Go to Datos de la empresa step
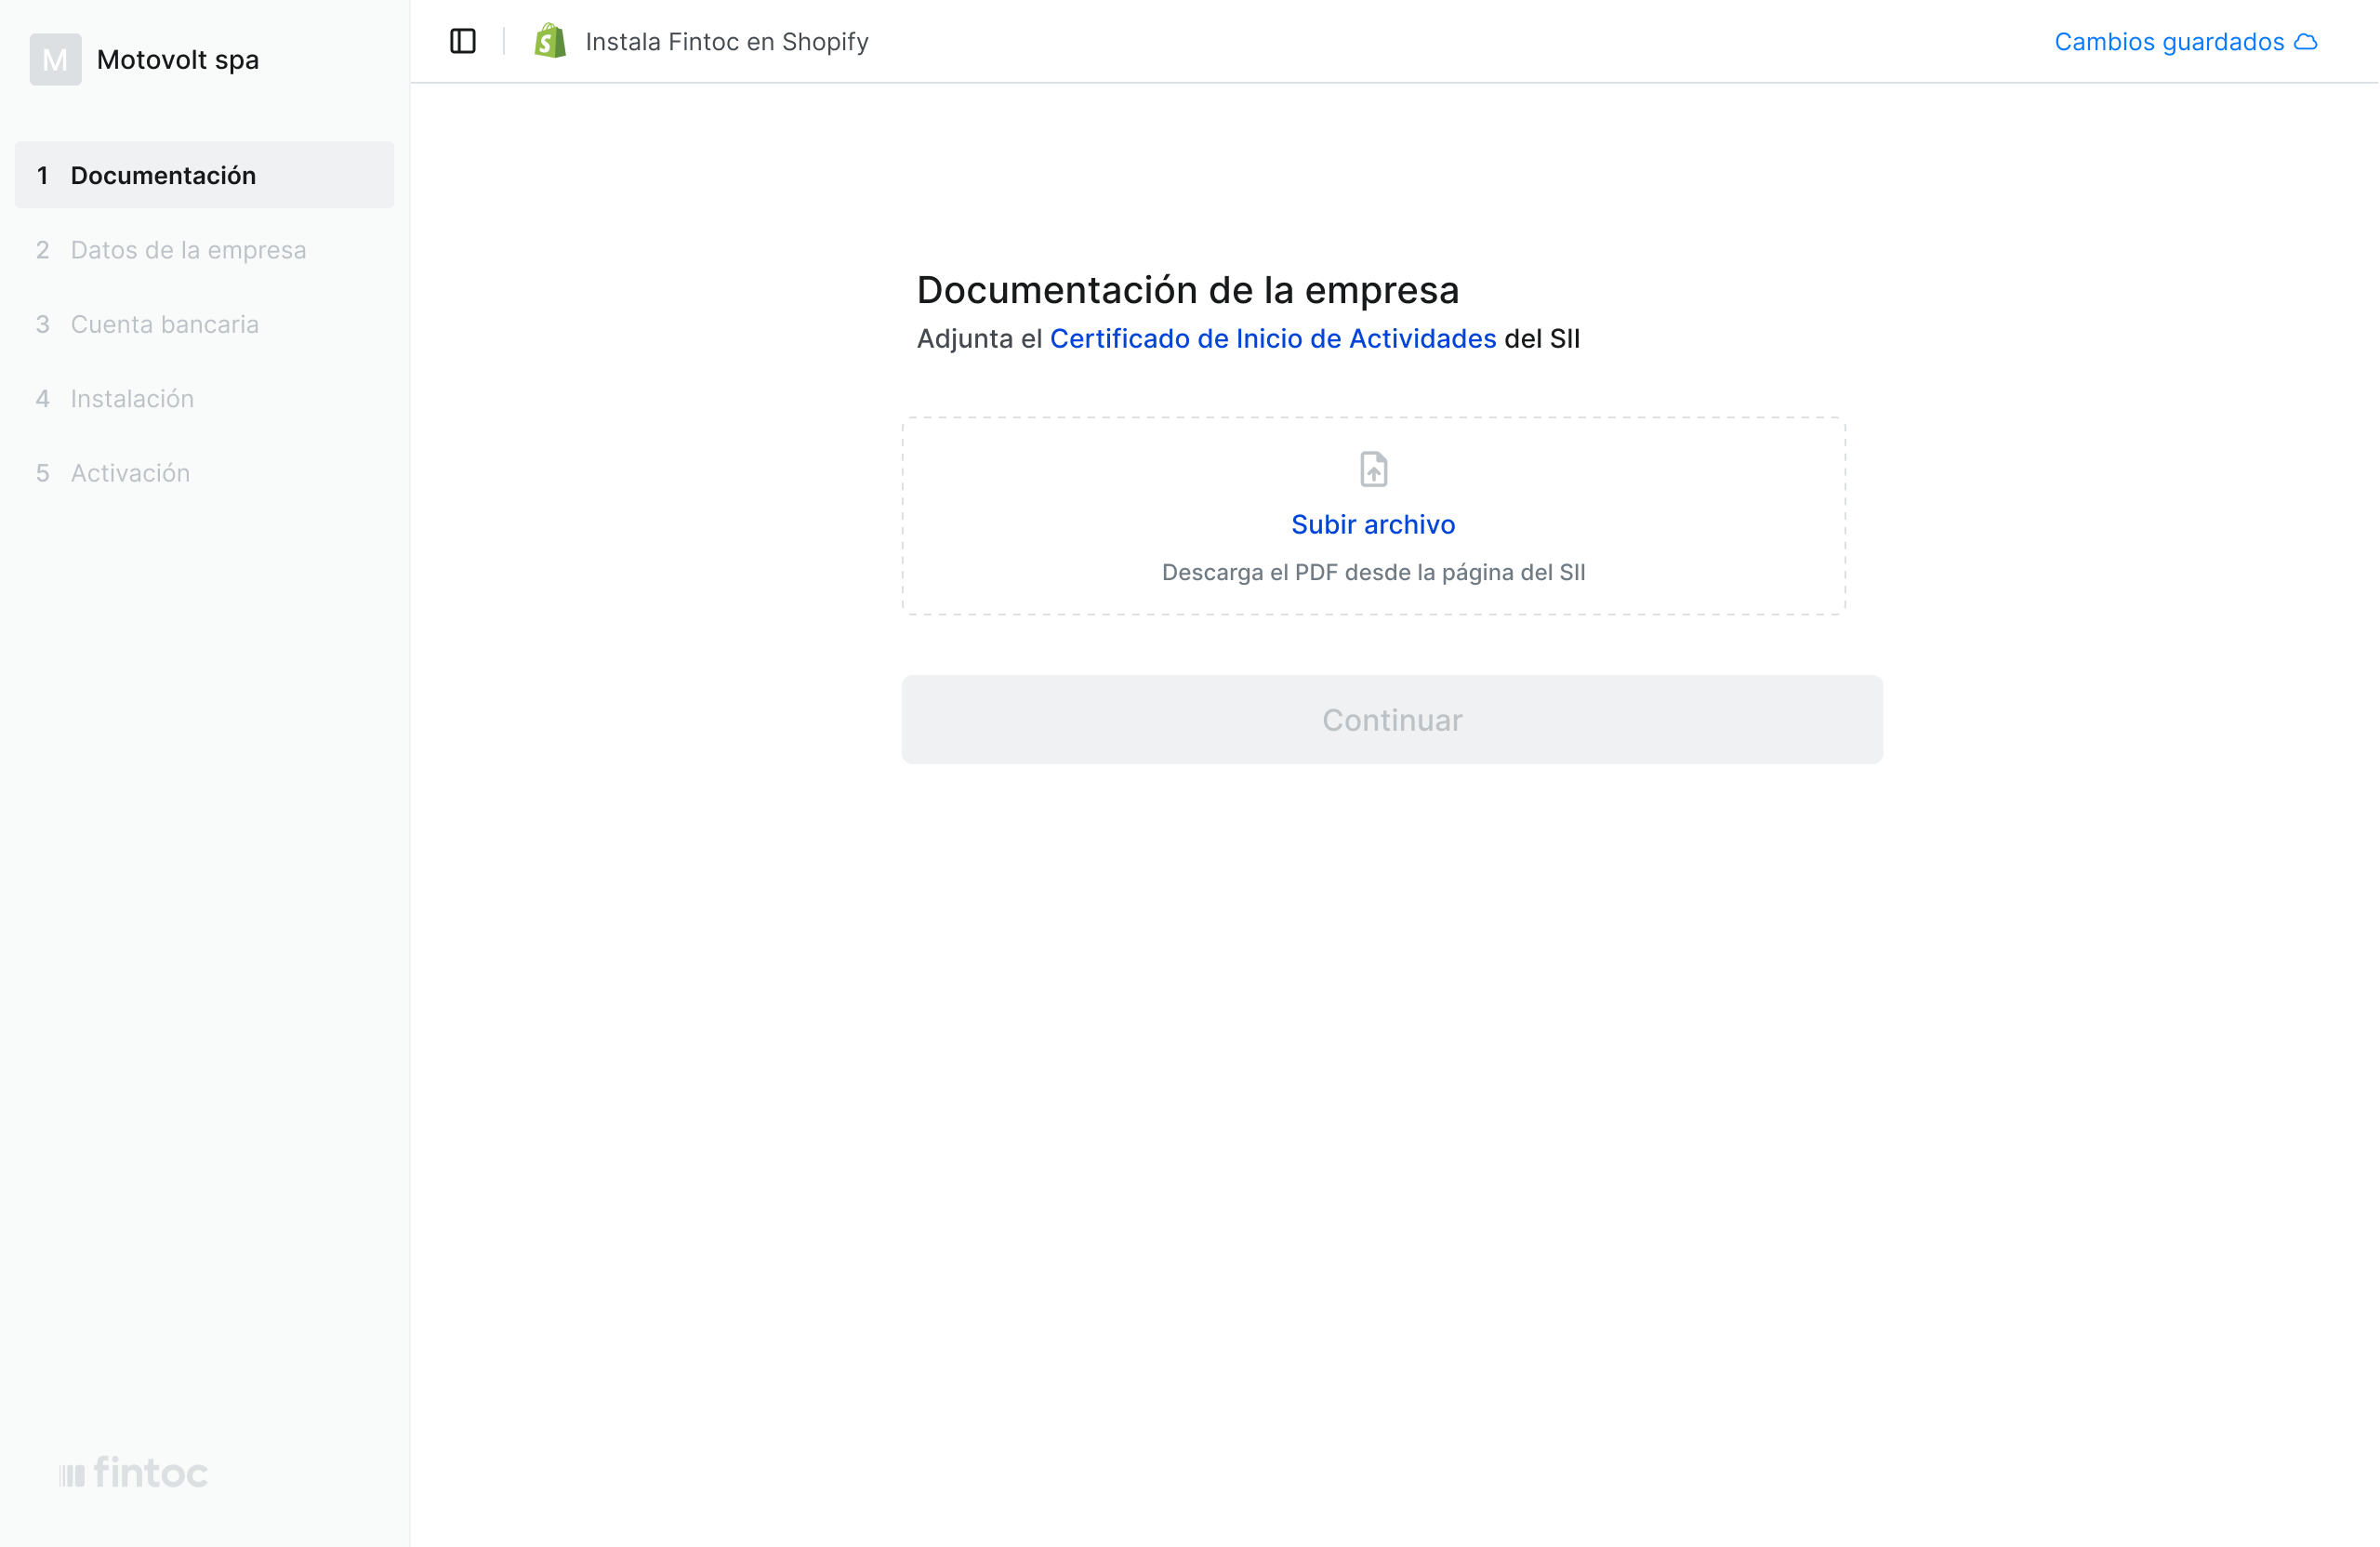 pos(188,250)
